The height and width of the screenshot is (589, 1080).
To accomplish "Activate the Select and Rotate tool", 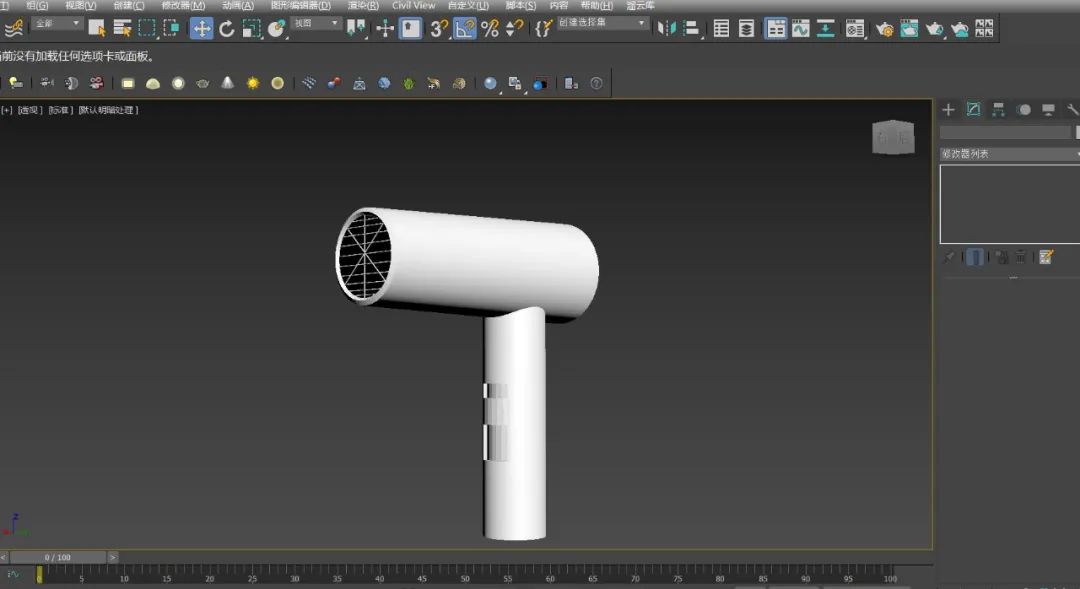I will pos(226,28).
